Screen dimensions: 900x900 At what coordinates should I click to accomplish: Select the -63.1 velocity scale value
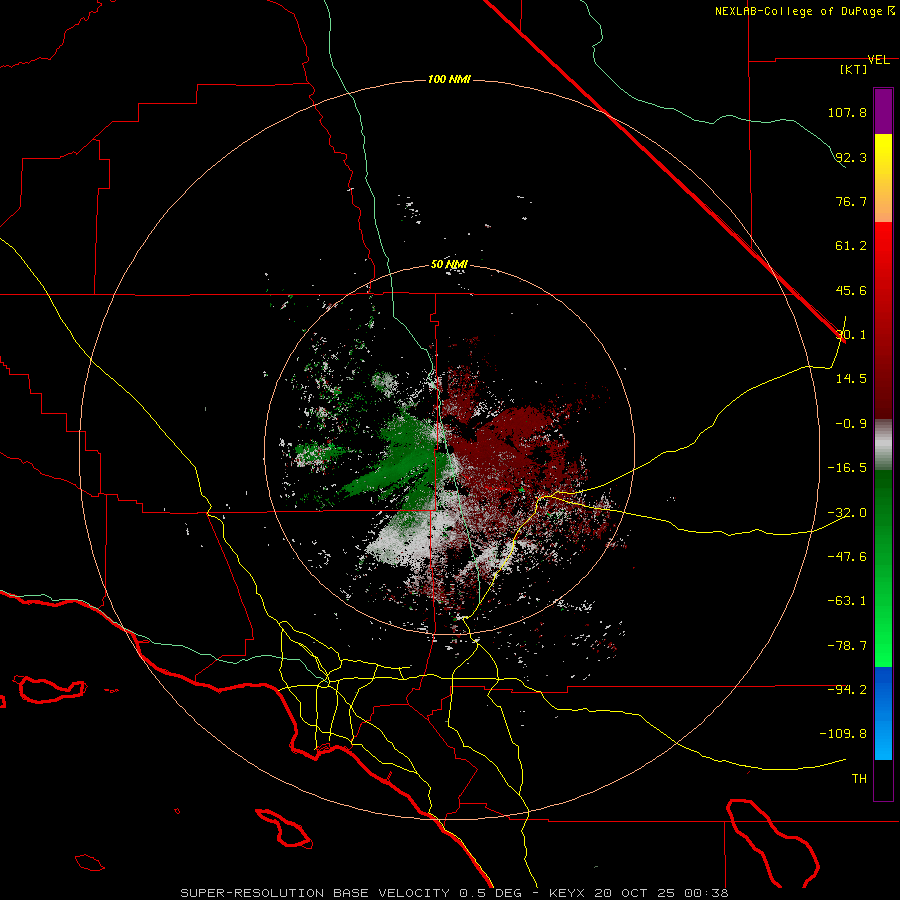847,601
